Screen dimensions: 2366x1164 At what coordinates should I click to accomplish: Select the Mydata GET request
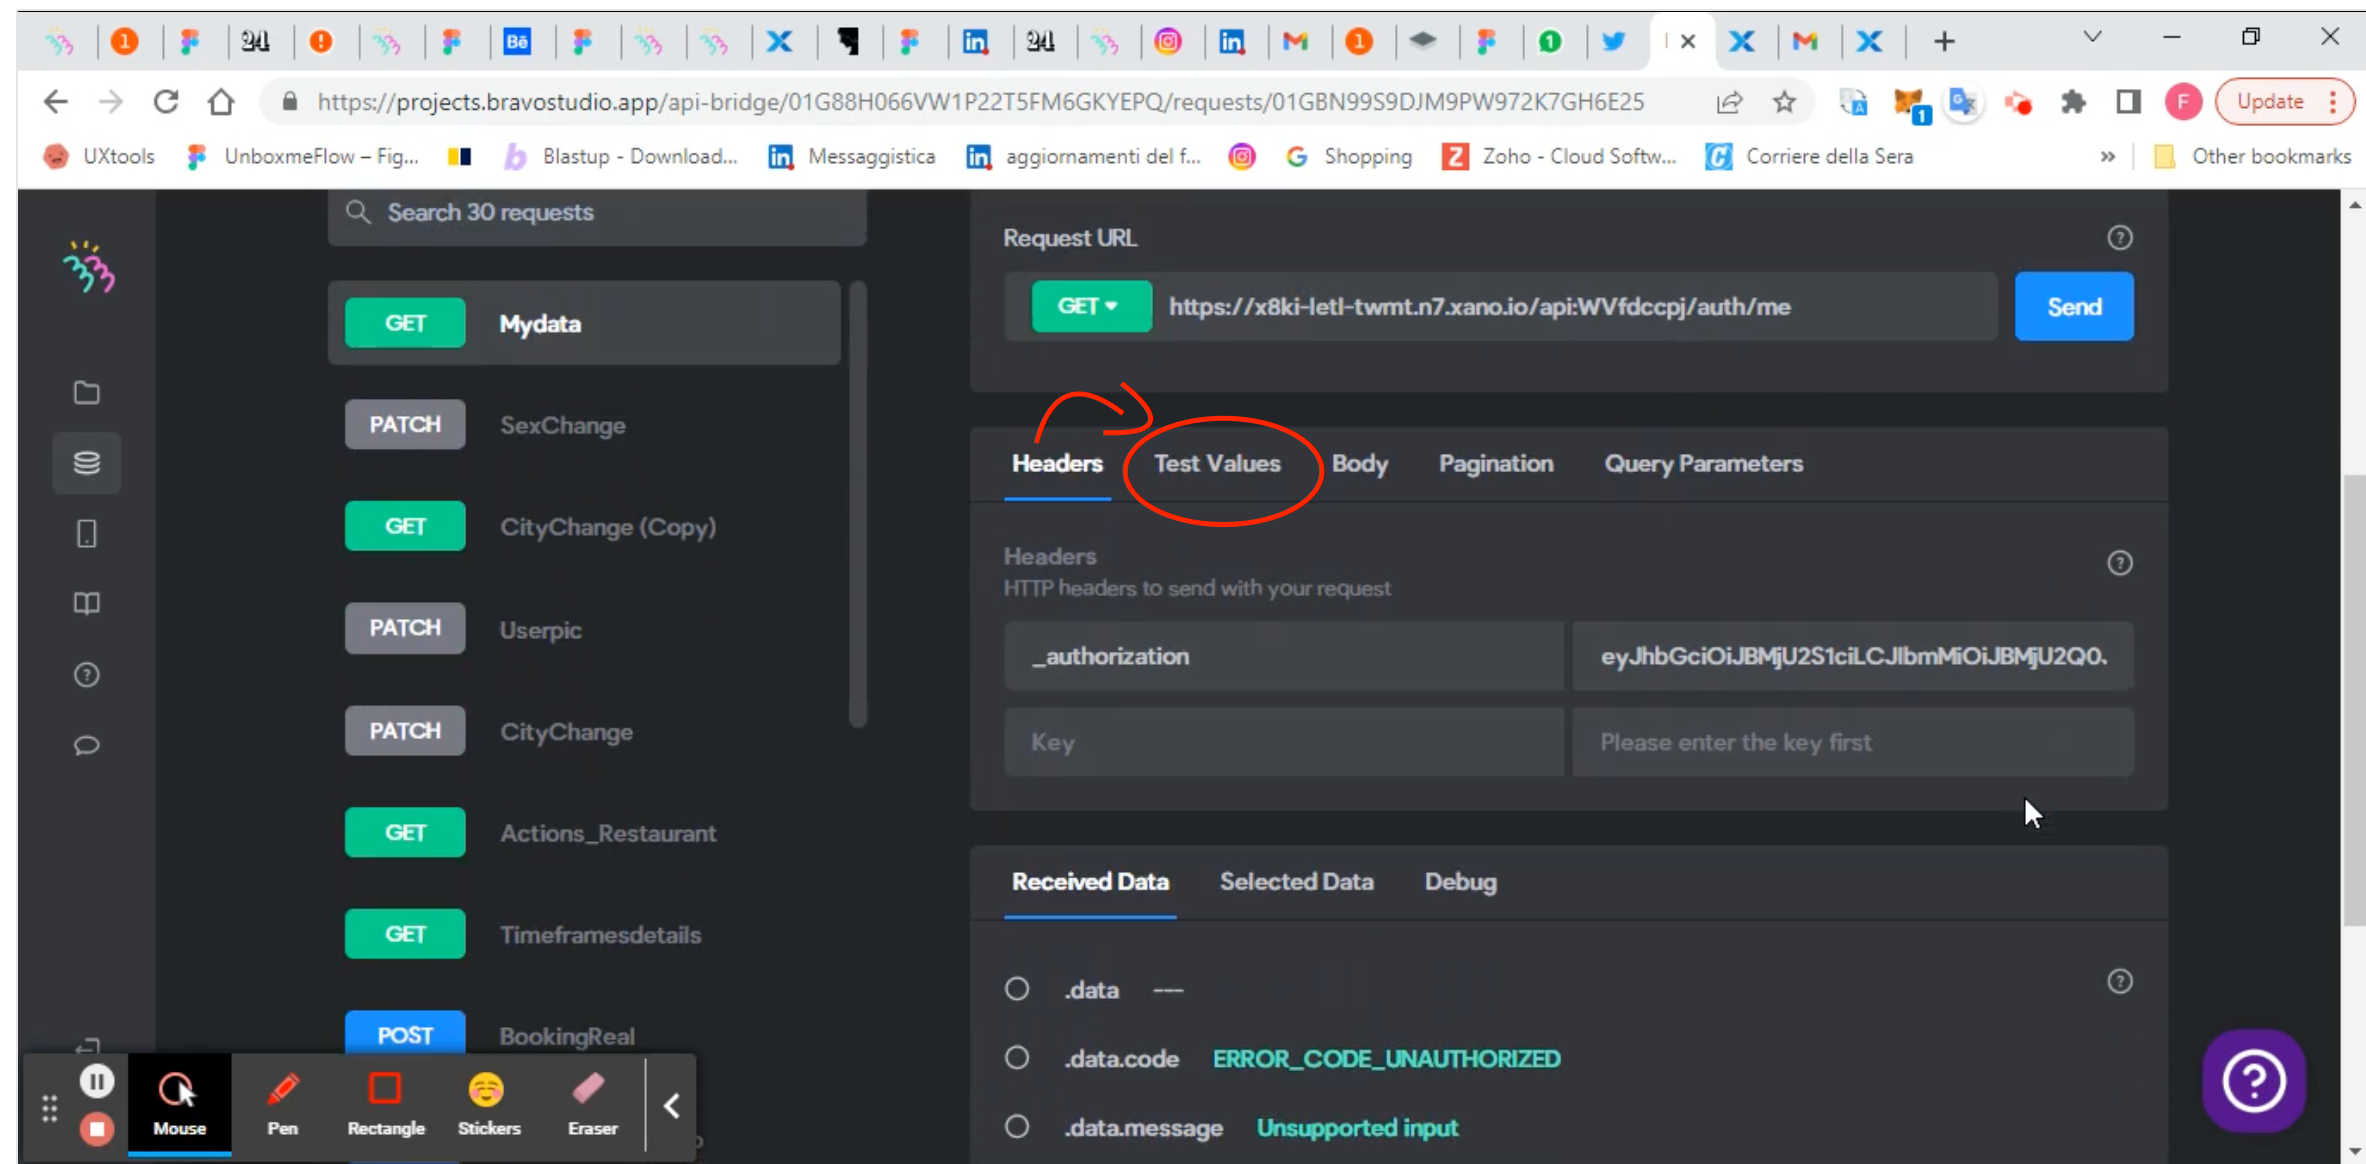click(x=585, y=323)
